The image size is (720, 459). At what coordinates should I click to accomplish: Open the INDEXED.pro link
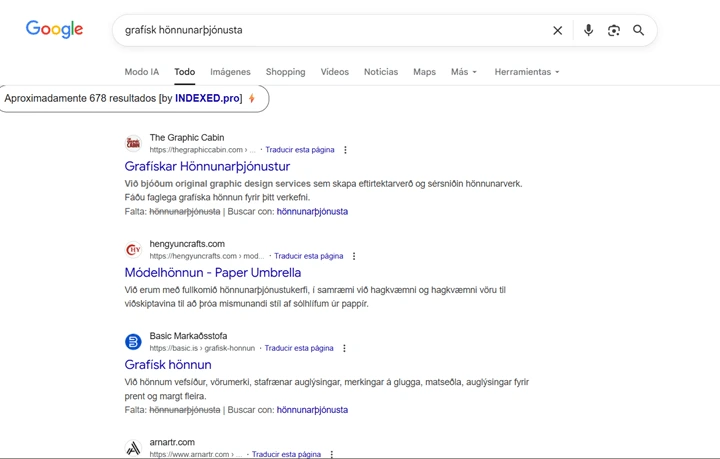[207, 98]
